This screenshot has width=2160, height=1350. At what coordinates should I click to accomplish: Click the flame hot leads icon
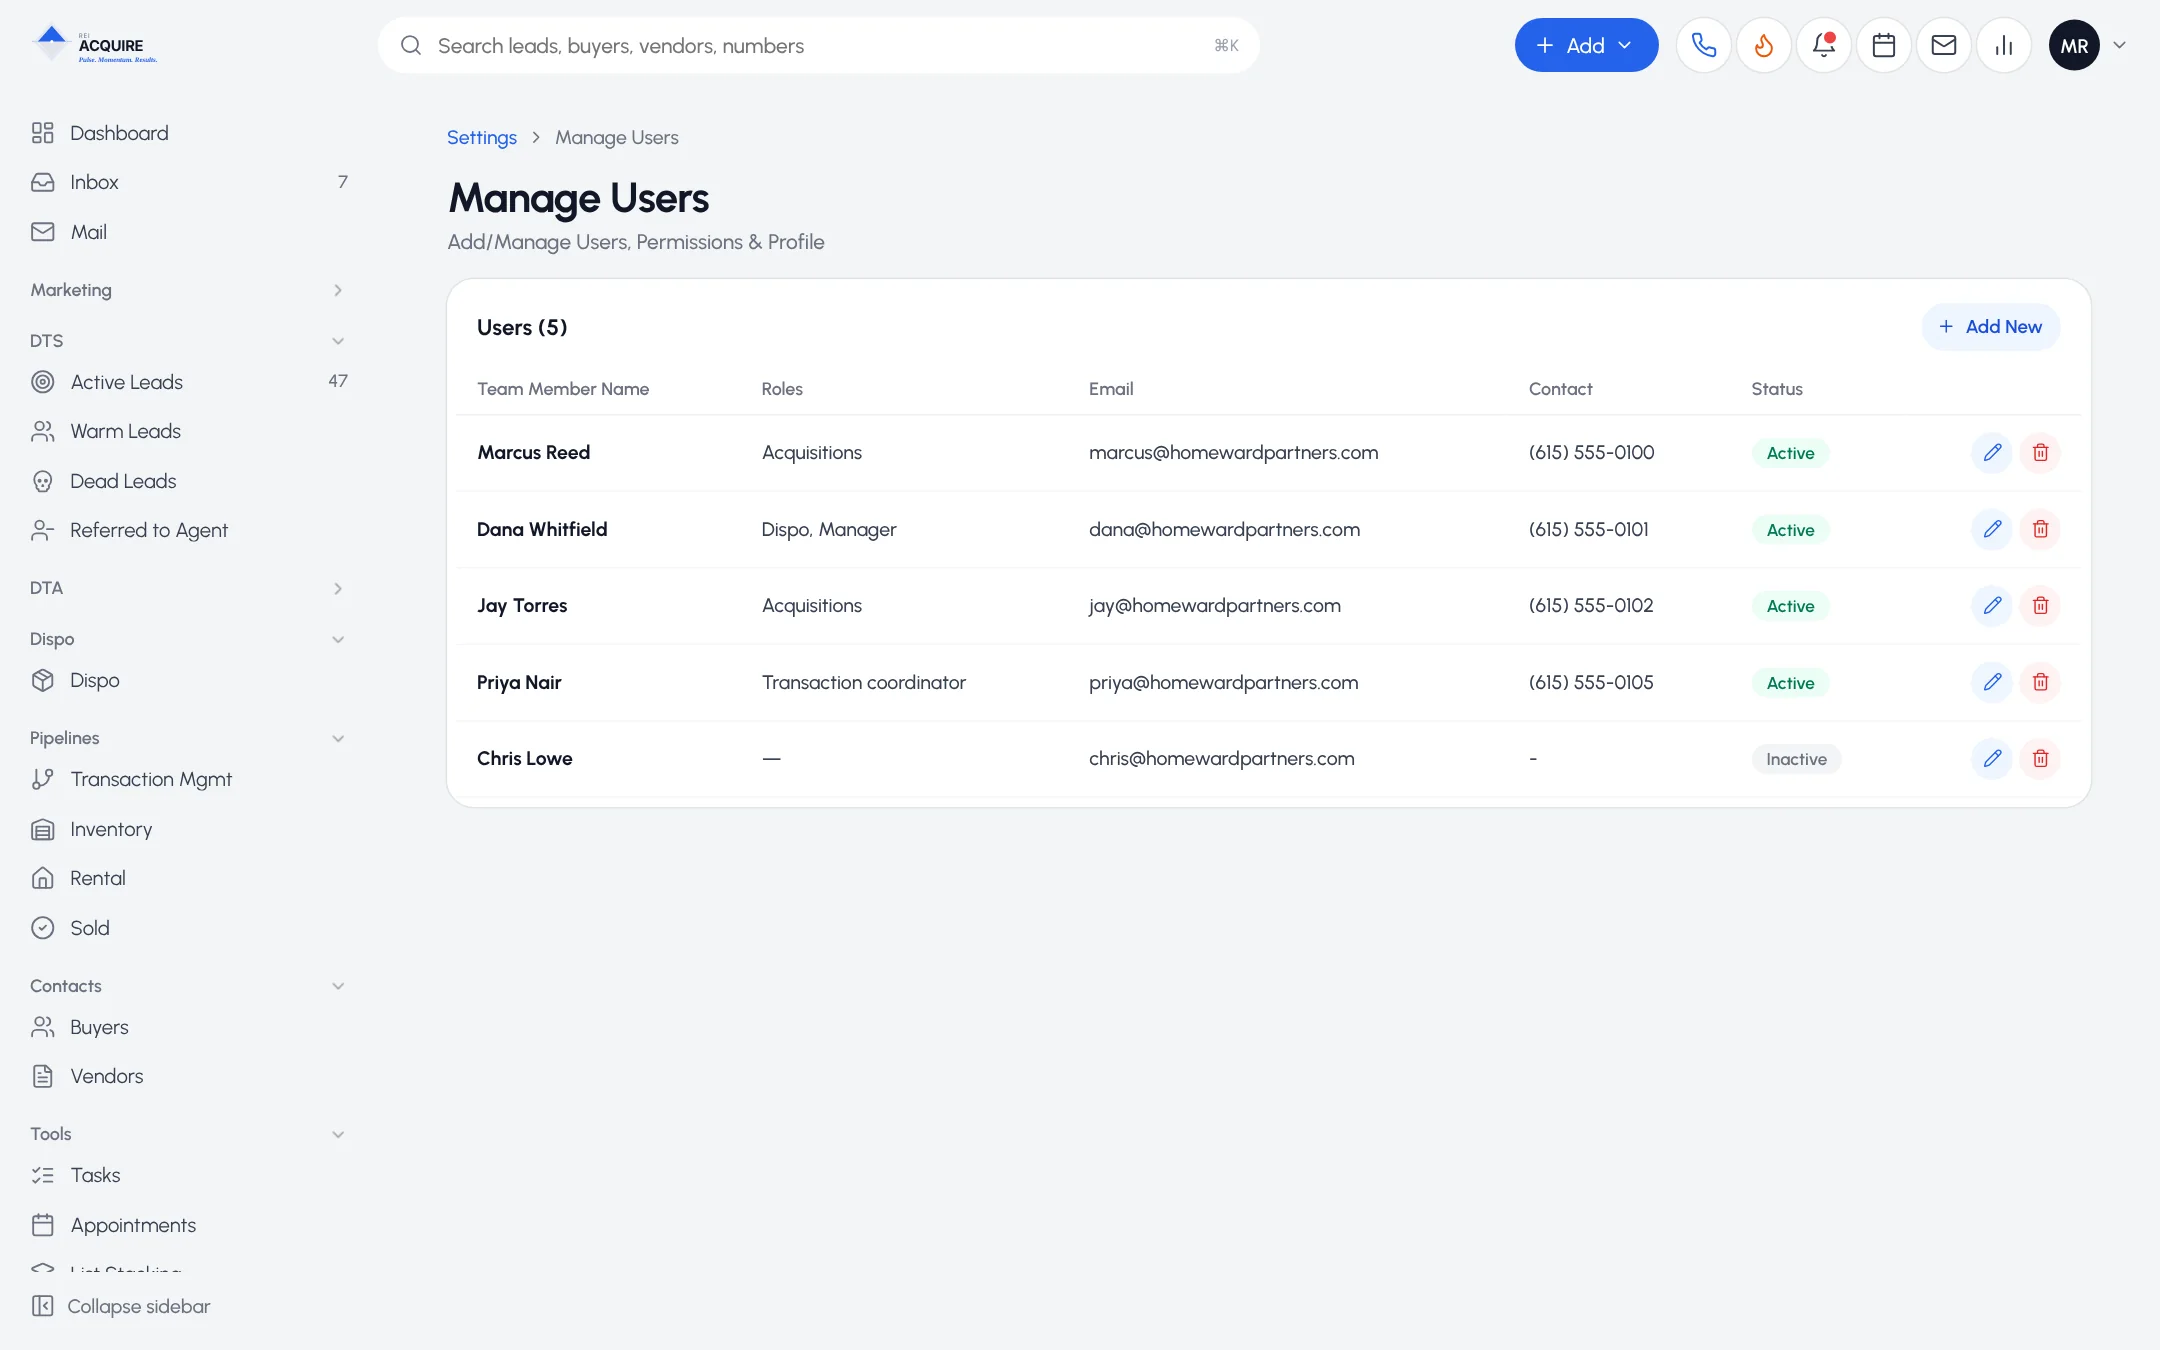1764,45
